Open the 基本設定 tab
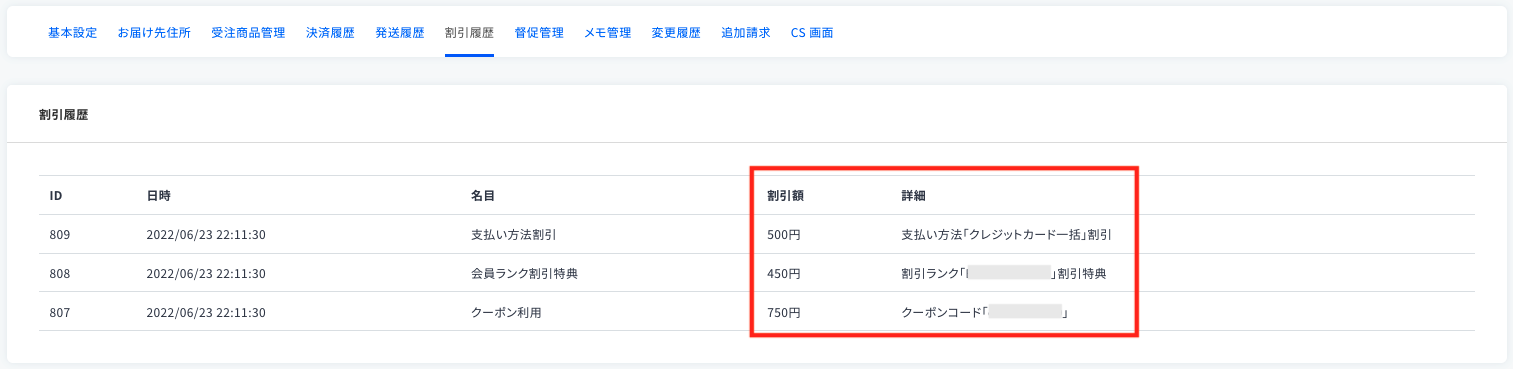The width and height of the screenshot is (1513, 369). (x=73, y=33)
